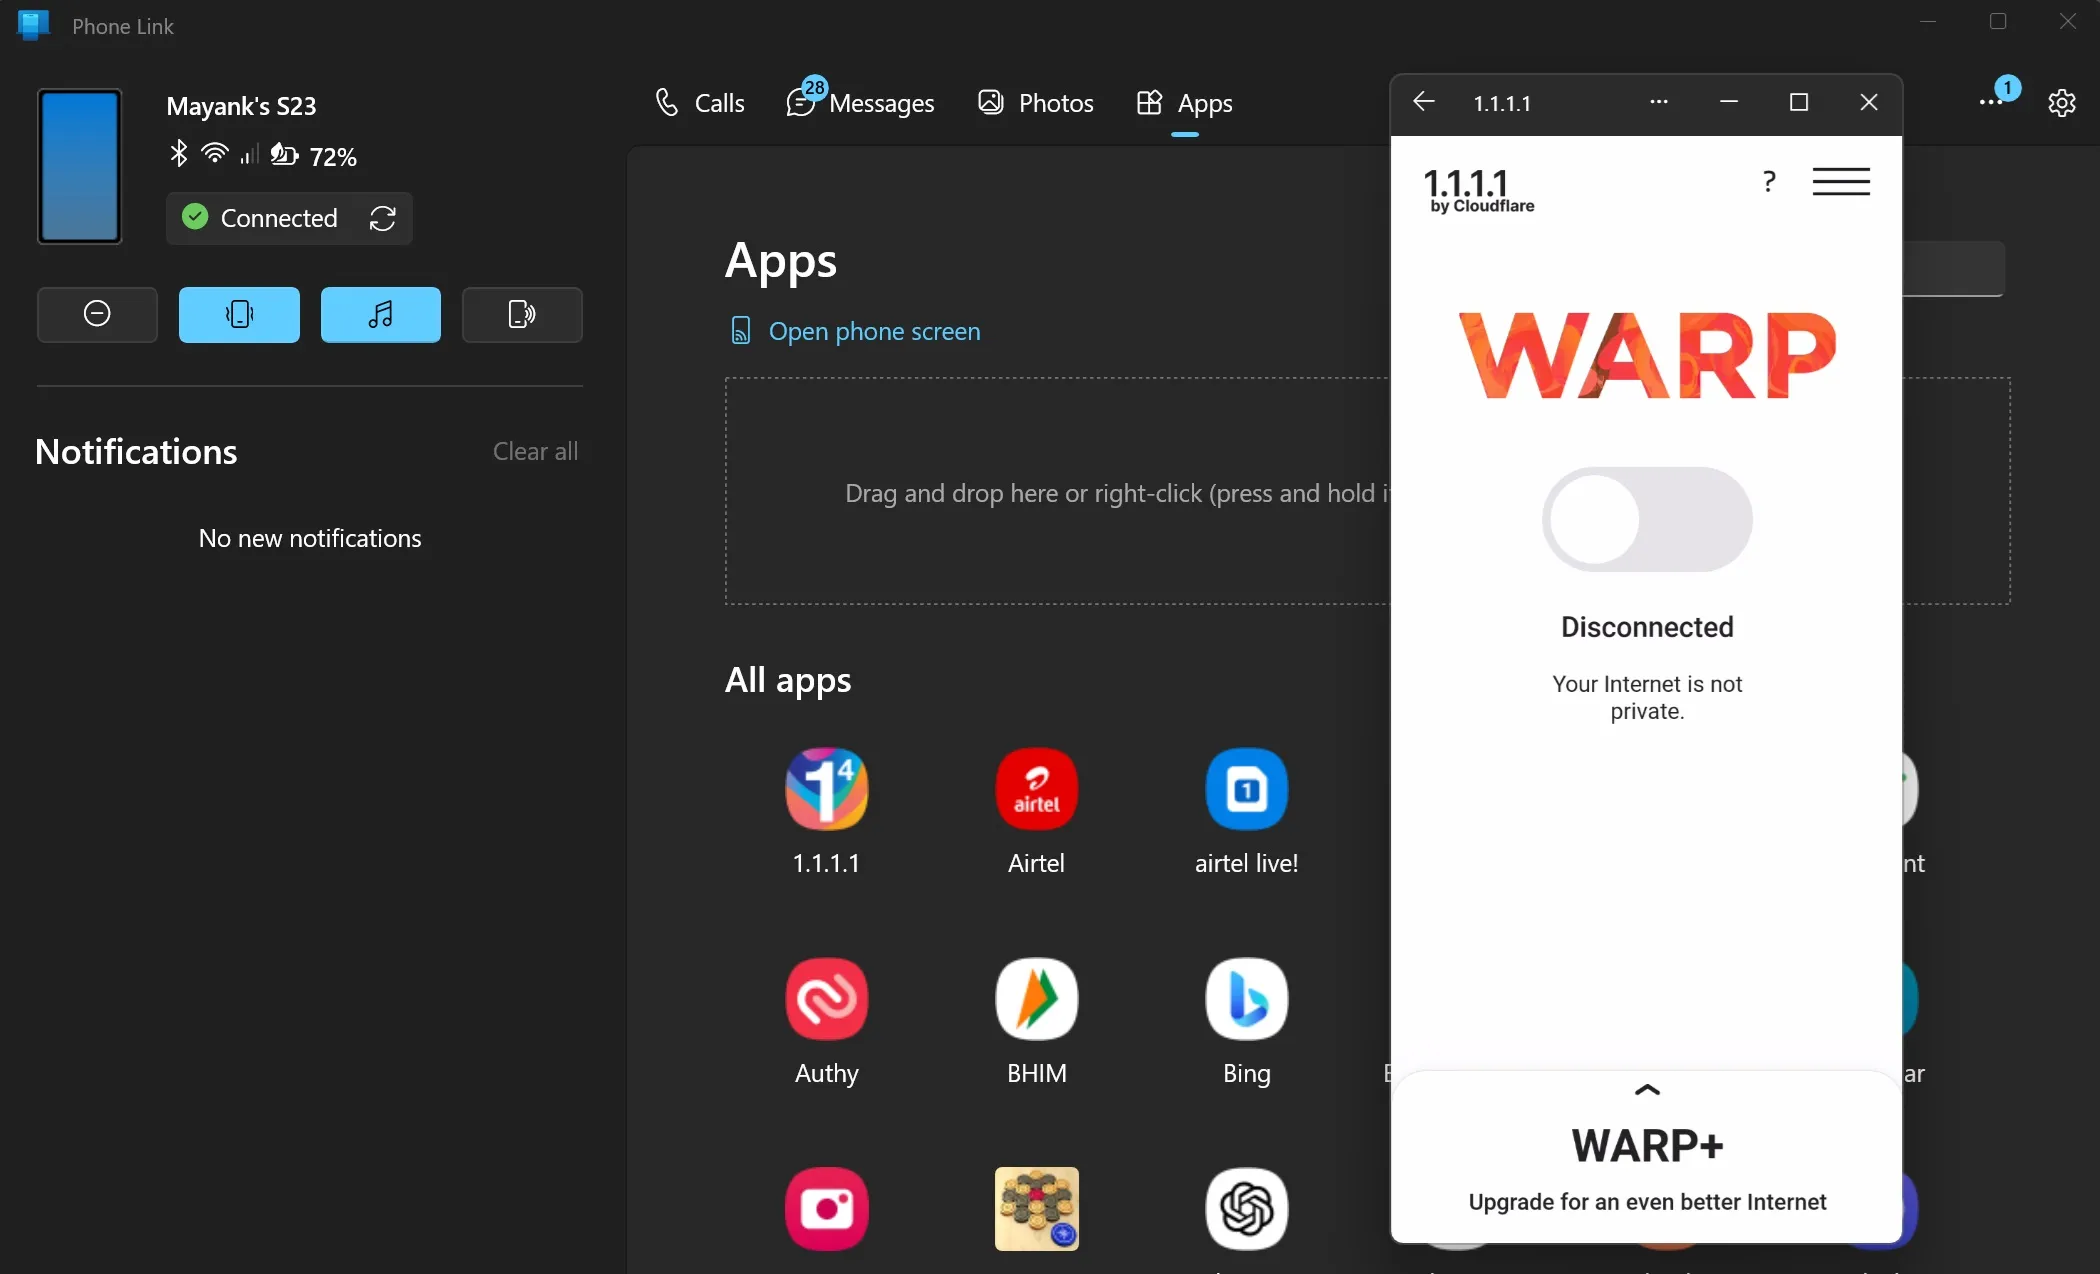Click the ChatGPT app icon

1245,1209
